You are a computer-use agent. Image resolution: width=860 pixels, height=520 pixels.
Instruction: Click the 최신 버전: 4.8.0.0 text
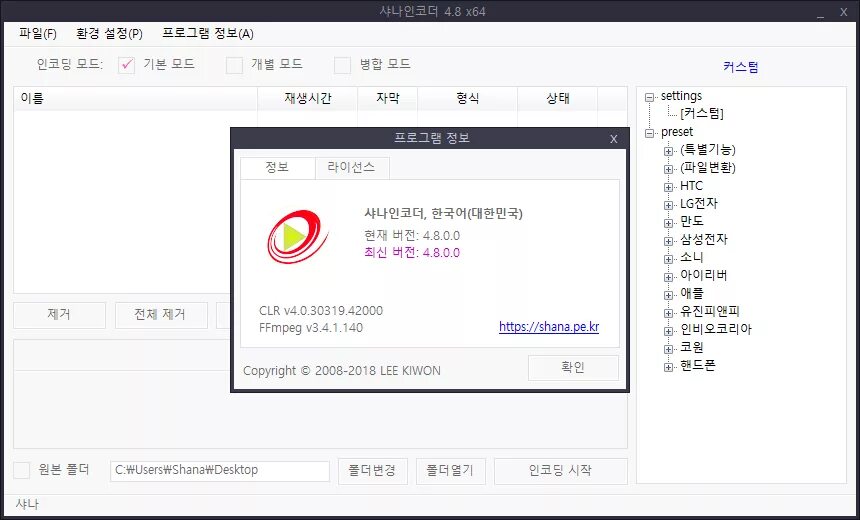(x=412, y=253)
